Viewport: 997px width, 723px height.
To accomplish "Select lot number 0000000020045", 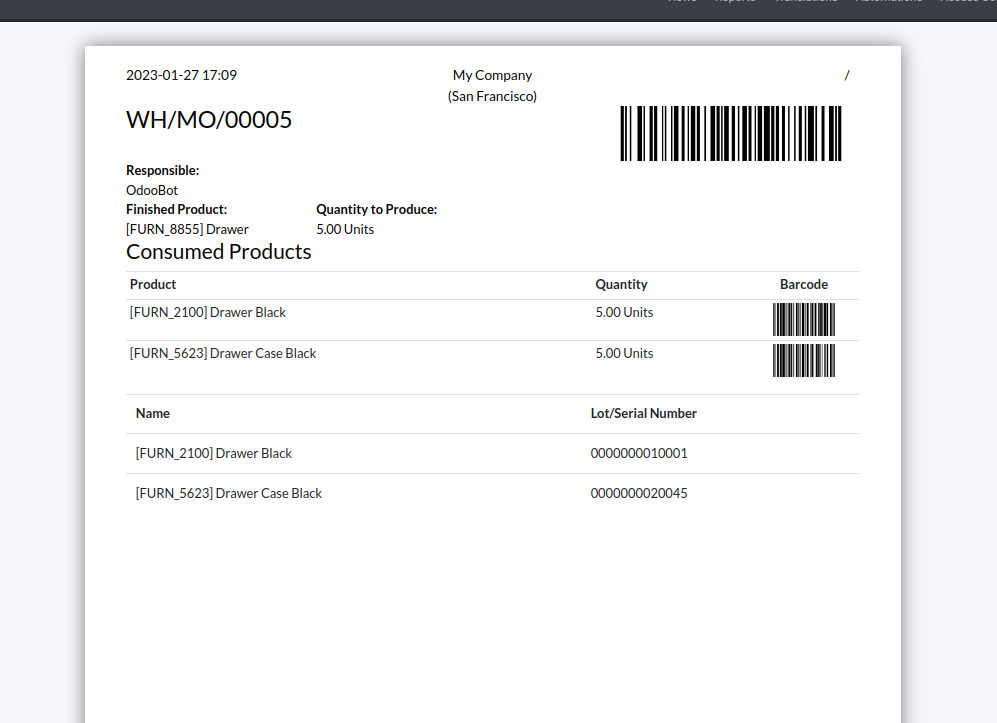I will (x=639, y=493).
